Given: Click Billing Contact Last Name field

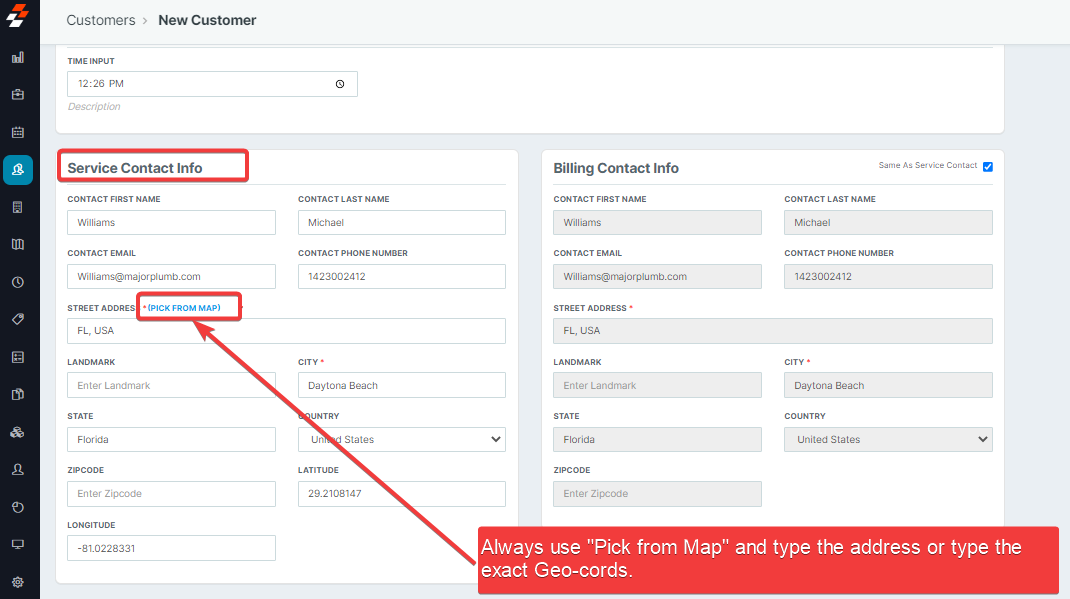Looking at the screenshot, I should pos(888,222).
